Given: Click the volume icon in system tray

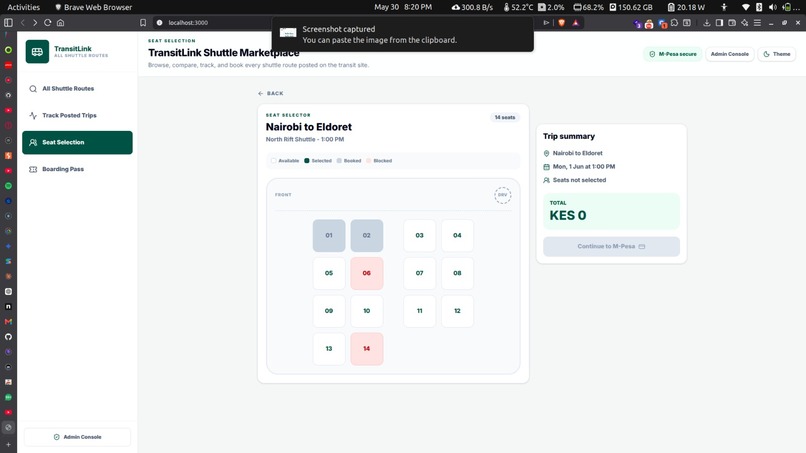Looking at the screenshot, I should (772, 7).
